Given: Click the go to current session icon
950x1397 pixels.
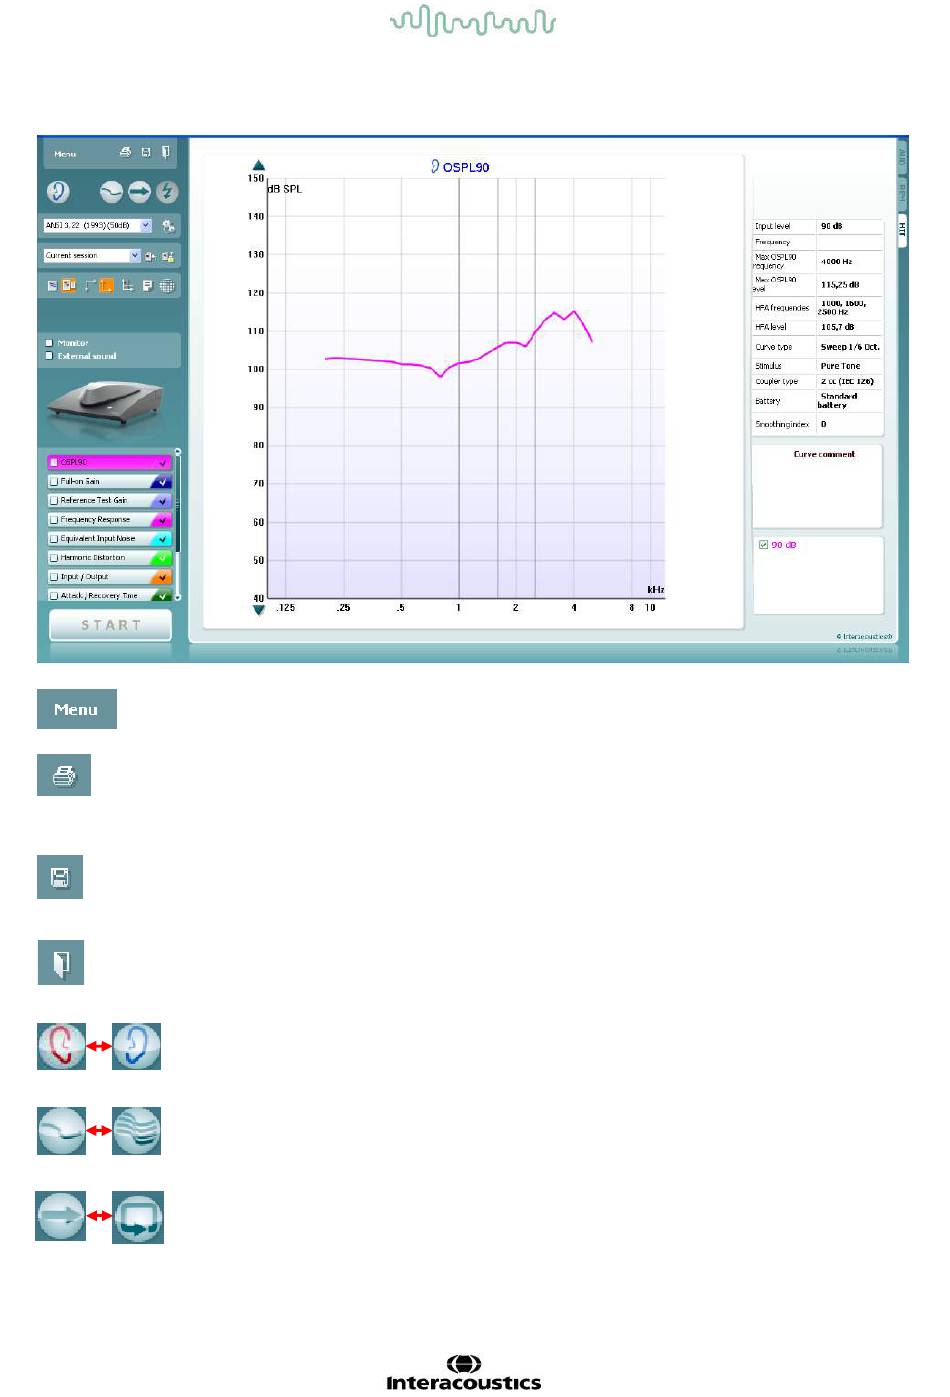Looking at the screenshot, I should pos(150,256).
